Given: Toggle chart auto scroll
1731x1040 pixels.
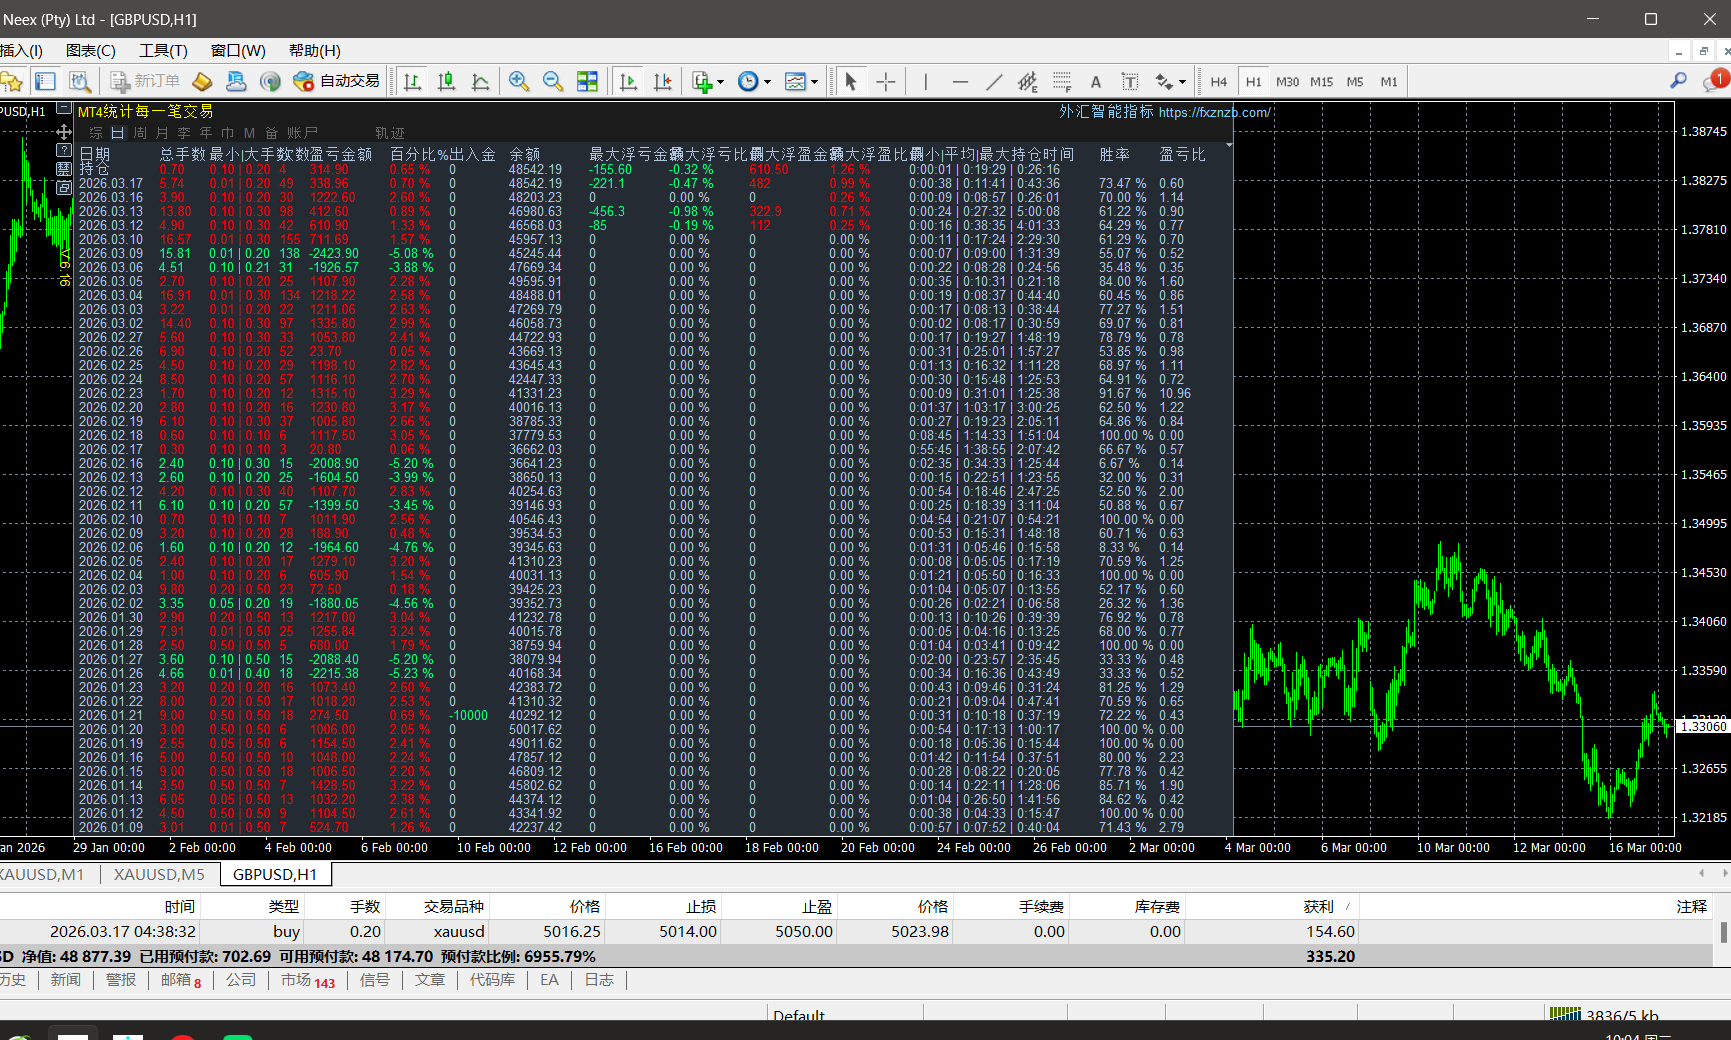Looking at the screenshot, I should tap(628, 82).
